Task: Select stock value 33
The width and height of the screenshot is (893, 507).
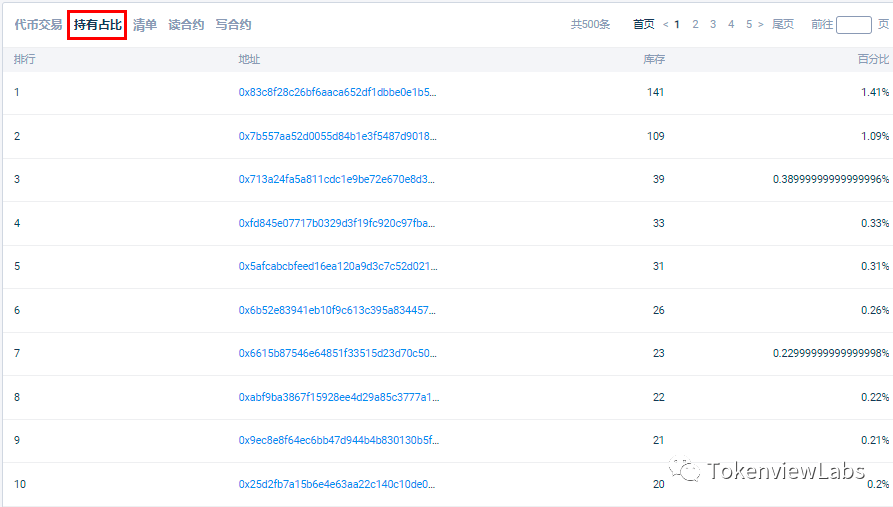Action: [x=658, y=223]
